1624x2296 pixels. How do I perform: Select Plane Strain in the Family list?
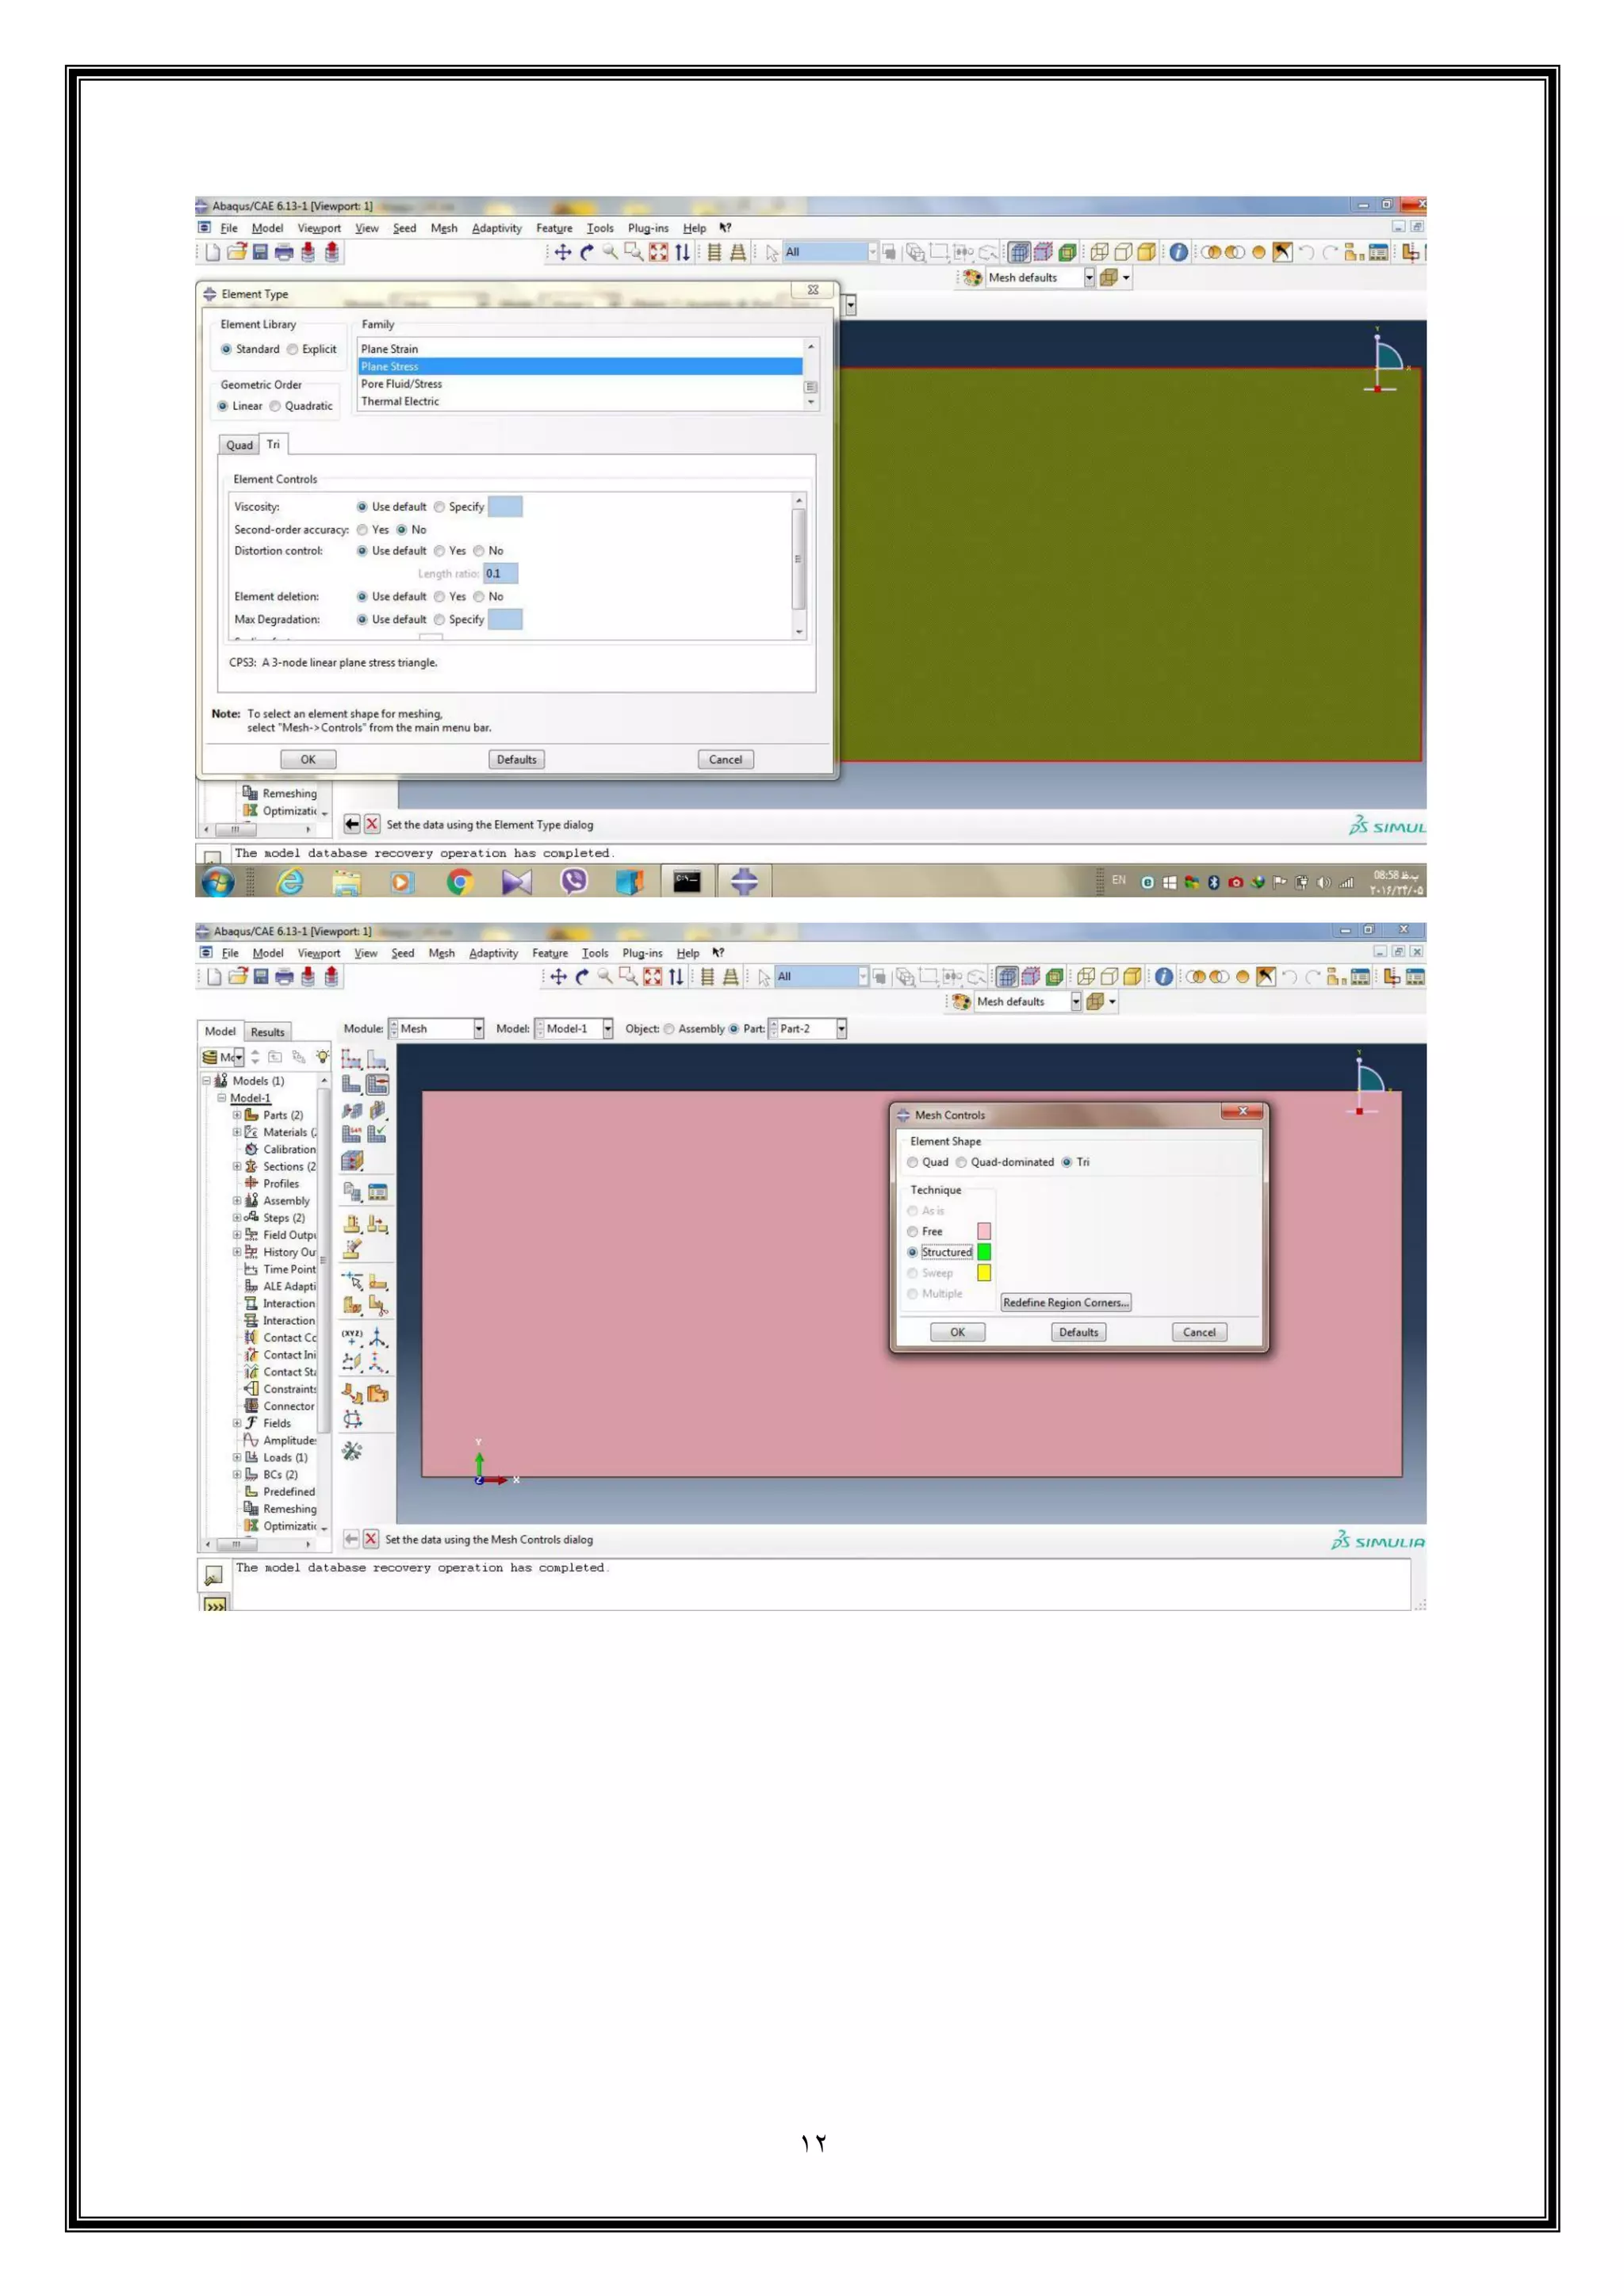pos(390,349)
